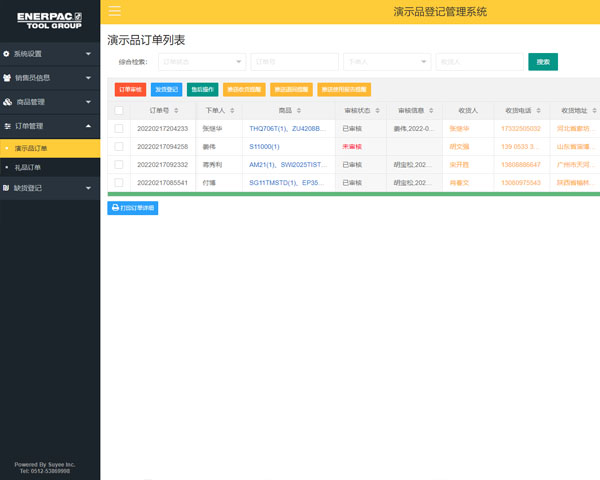The width and height of the screenshot is (600, 480).
Task: Click the hamburger menu icon in header
Action: (115, 11)
